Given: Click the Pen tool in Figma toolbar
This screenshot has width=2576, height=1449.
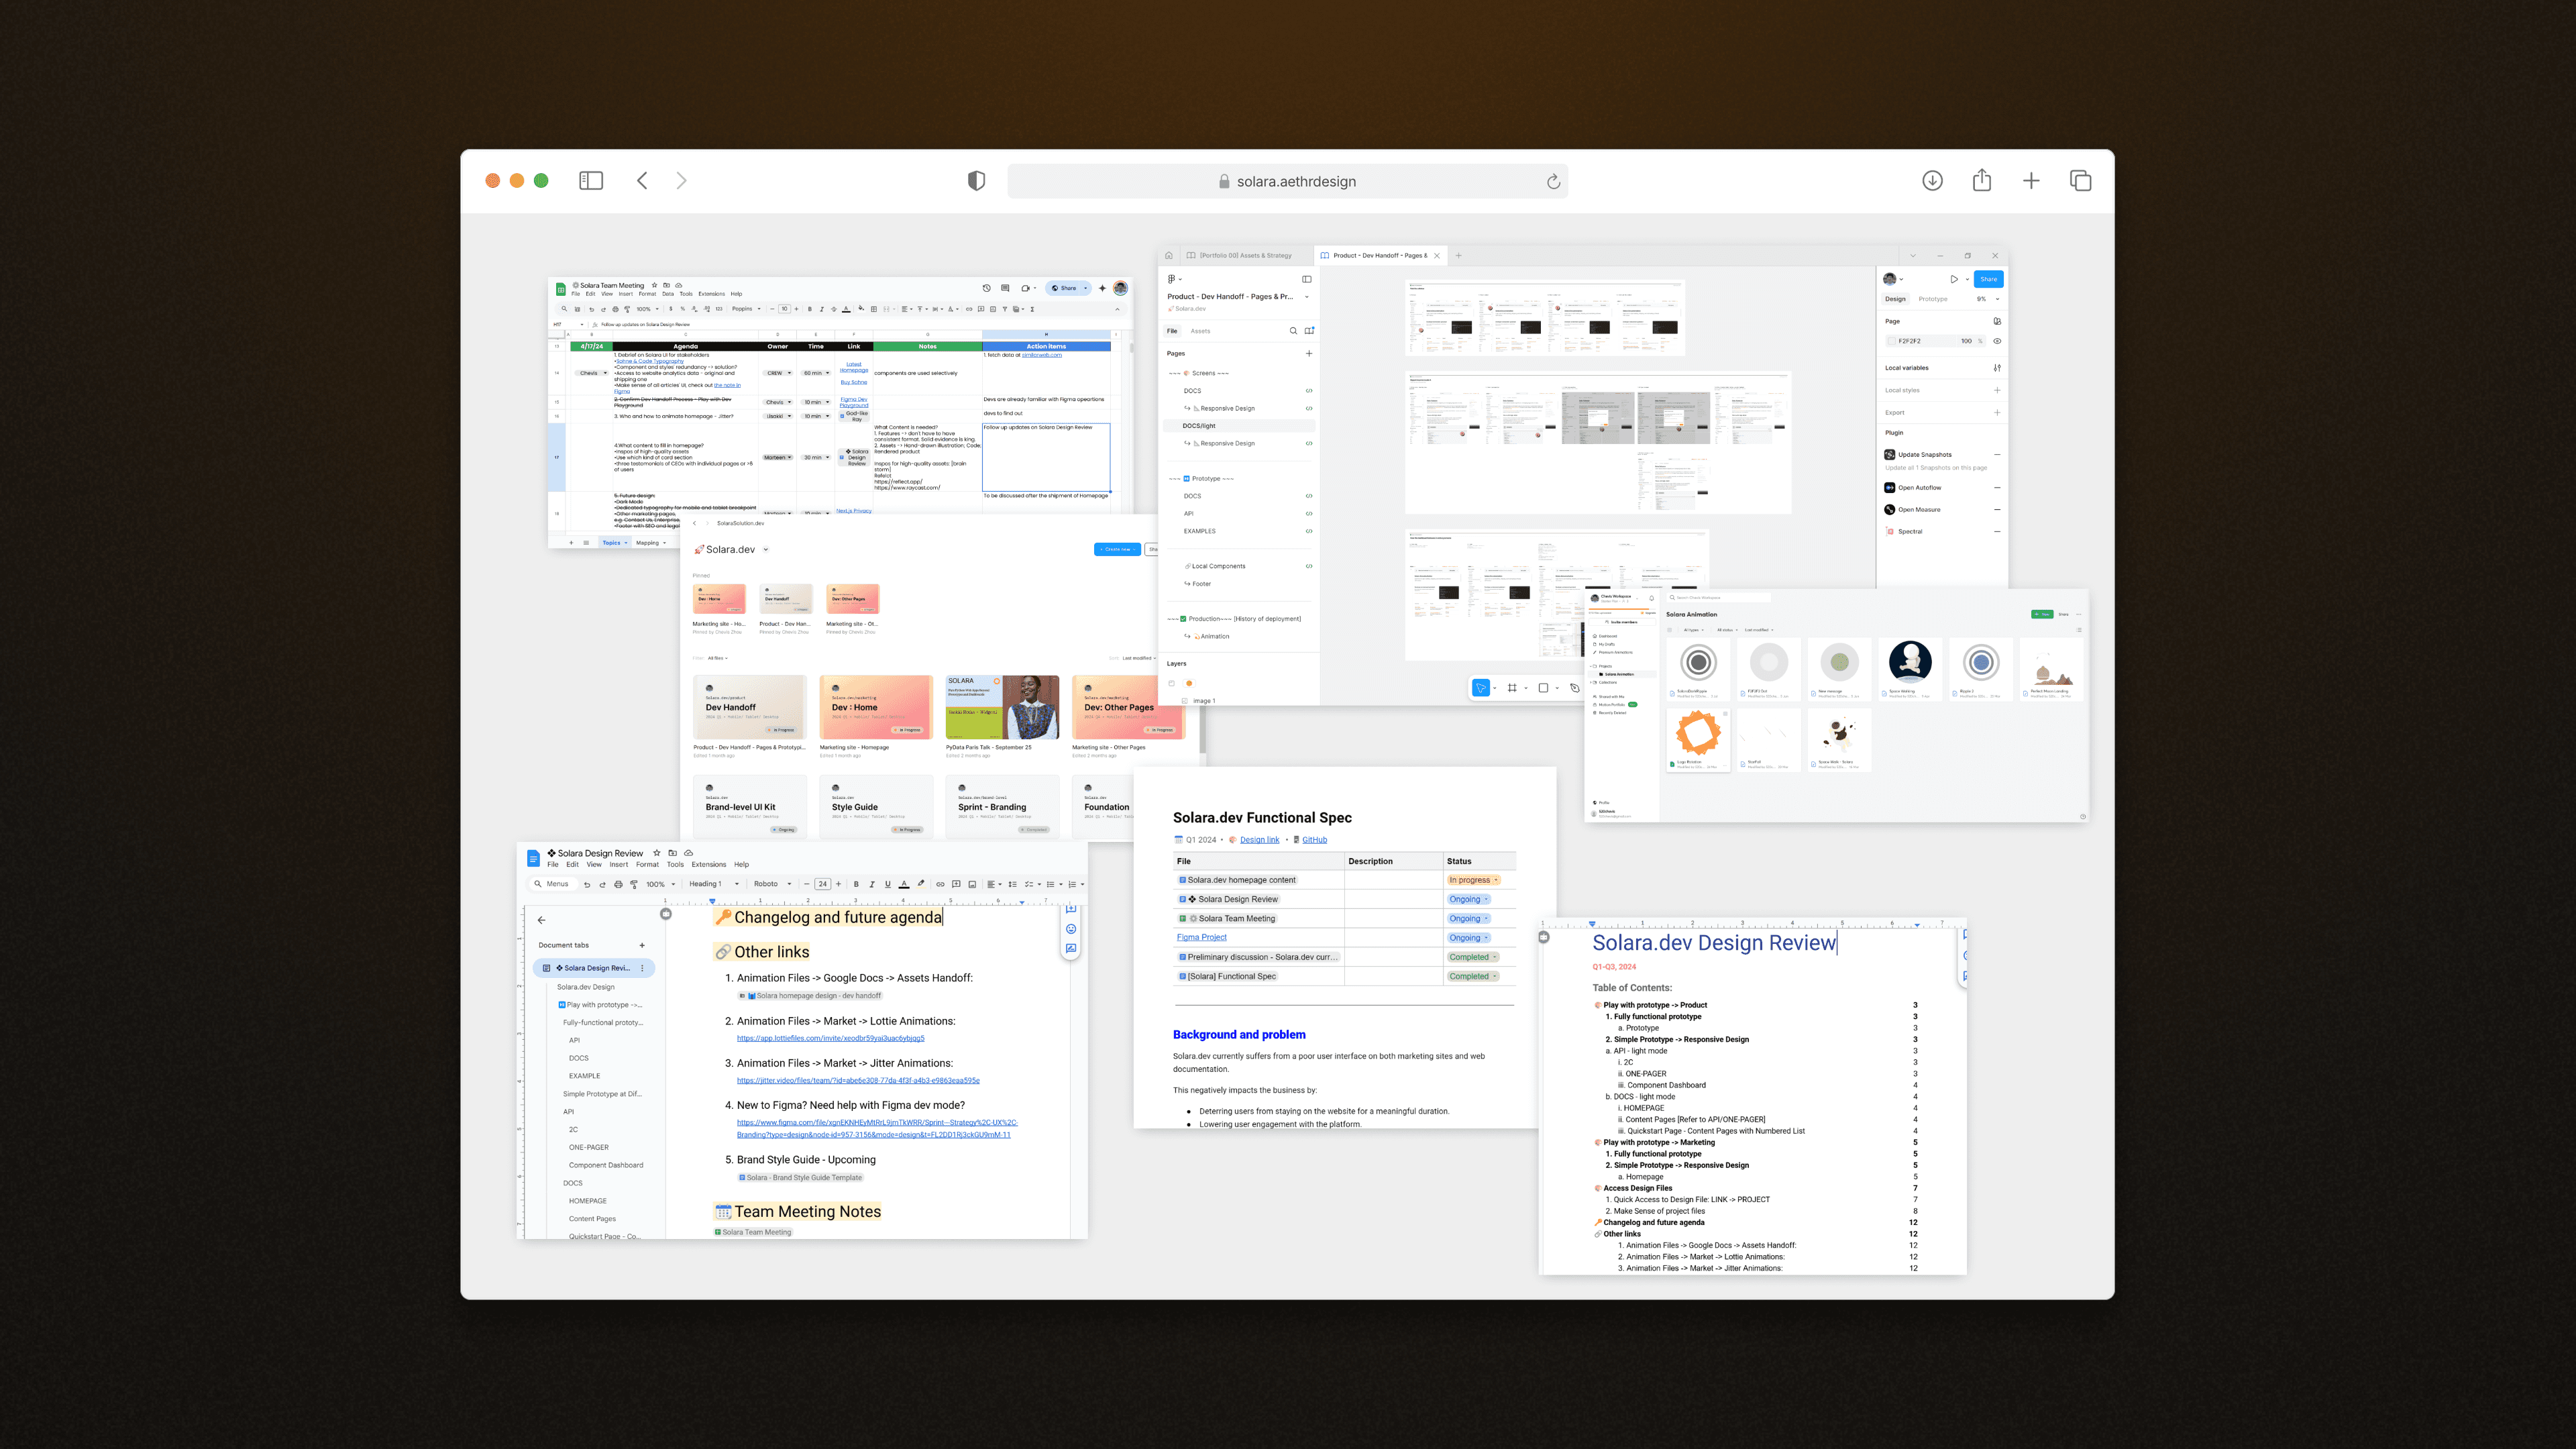Looking at the screenshot, I should coord(1574,688).
